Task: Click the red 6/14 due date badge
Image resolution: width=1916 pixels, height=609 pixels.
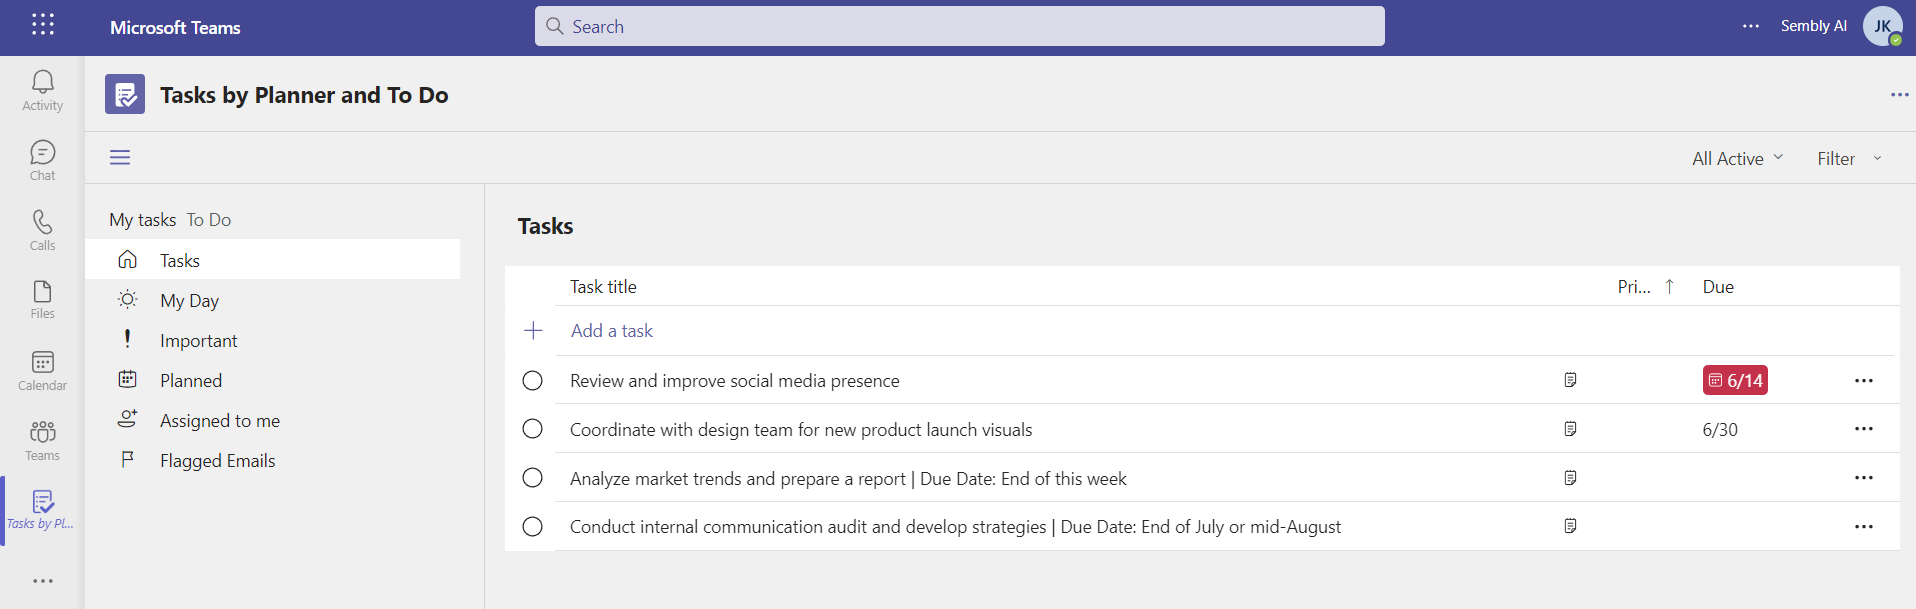Action: [1735, 380]
